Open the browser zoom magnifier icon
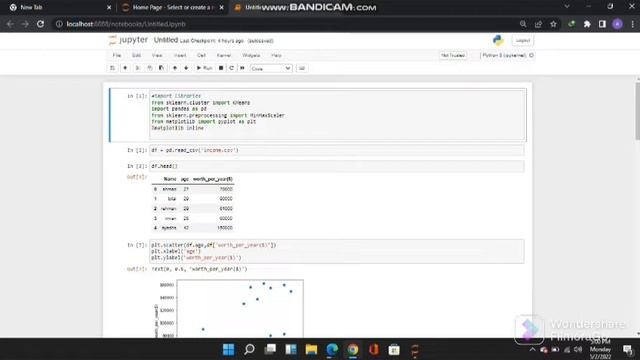 tap(523, 24)
